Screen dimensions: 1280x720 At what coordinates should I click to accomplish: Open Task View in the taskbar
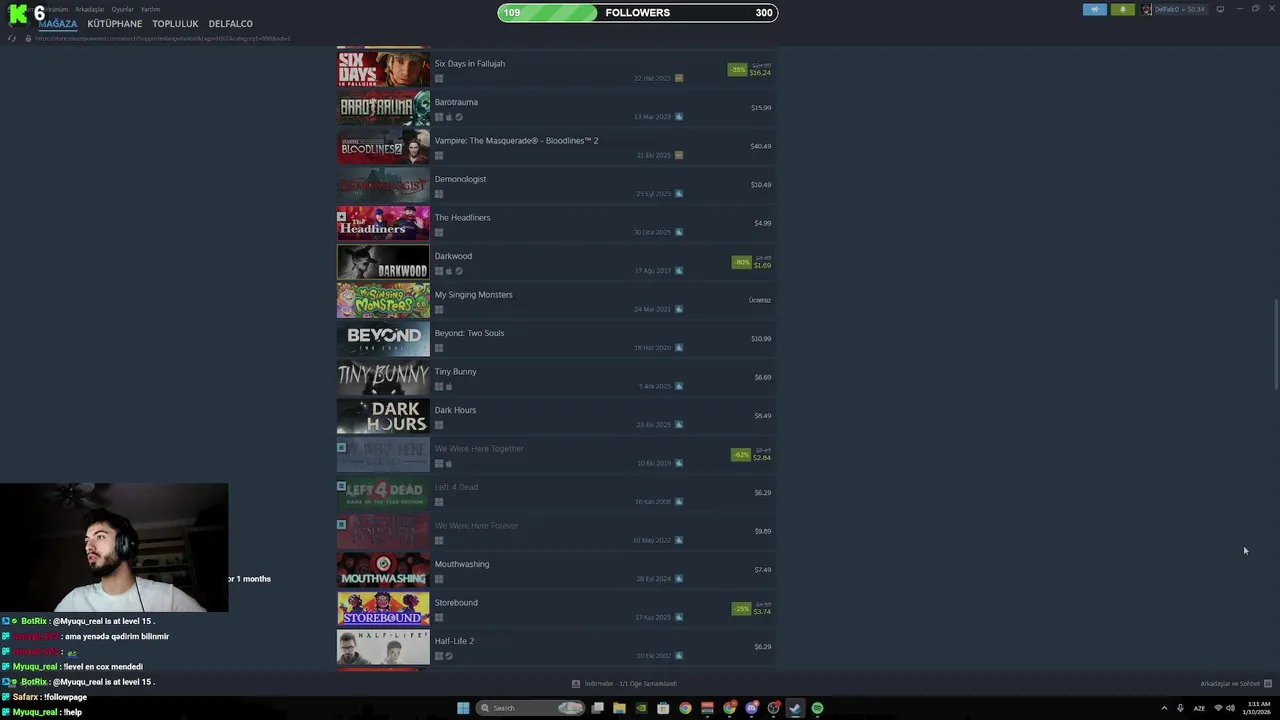click(597, 708)
